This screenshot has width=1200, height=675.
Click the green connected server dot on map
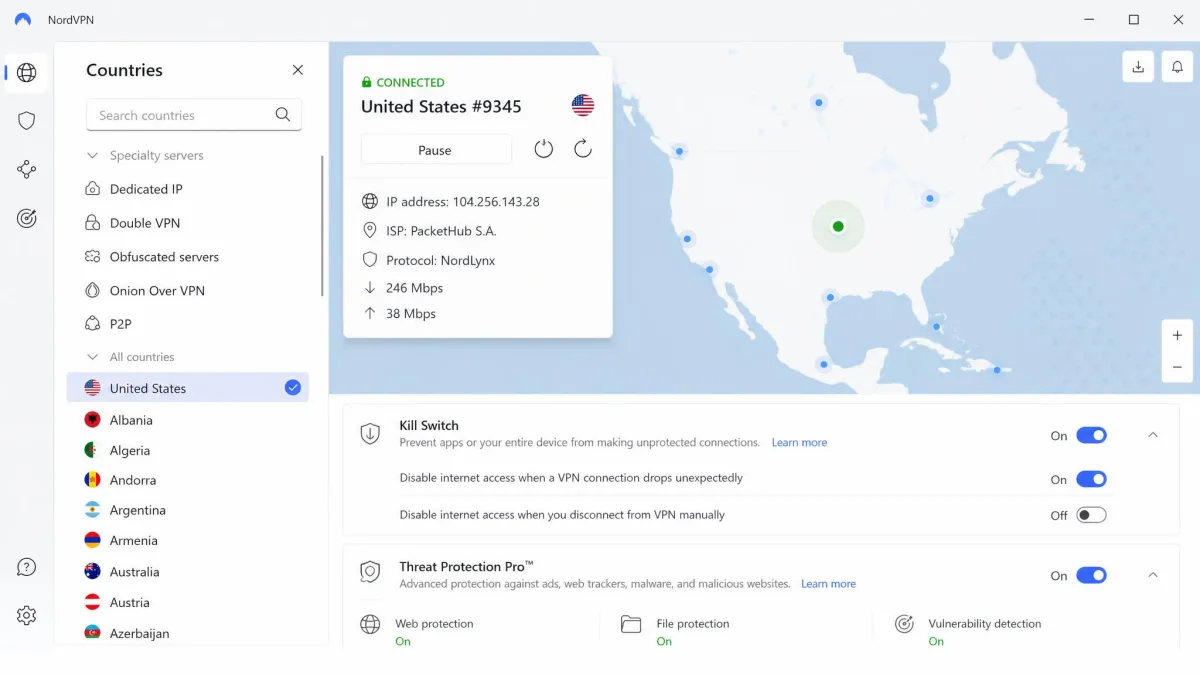[x=838, y=226]
